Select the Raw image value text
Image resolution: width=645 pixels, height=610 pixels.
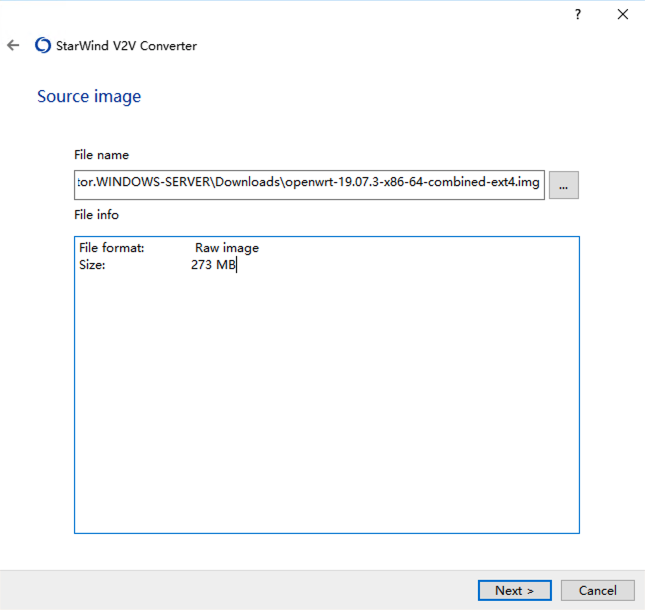click(x=227, y=248)
